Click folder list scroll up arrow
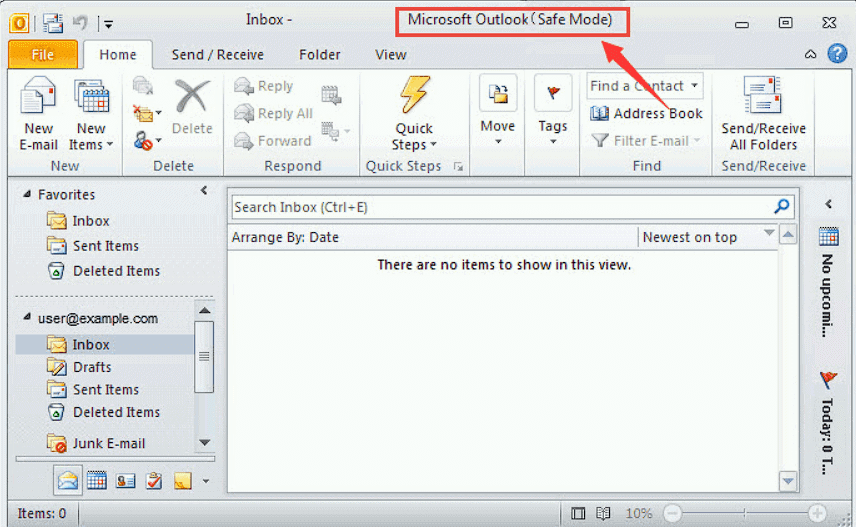The width and height of the screenshot is (856, 527). coord(205,310)
